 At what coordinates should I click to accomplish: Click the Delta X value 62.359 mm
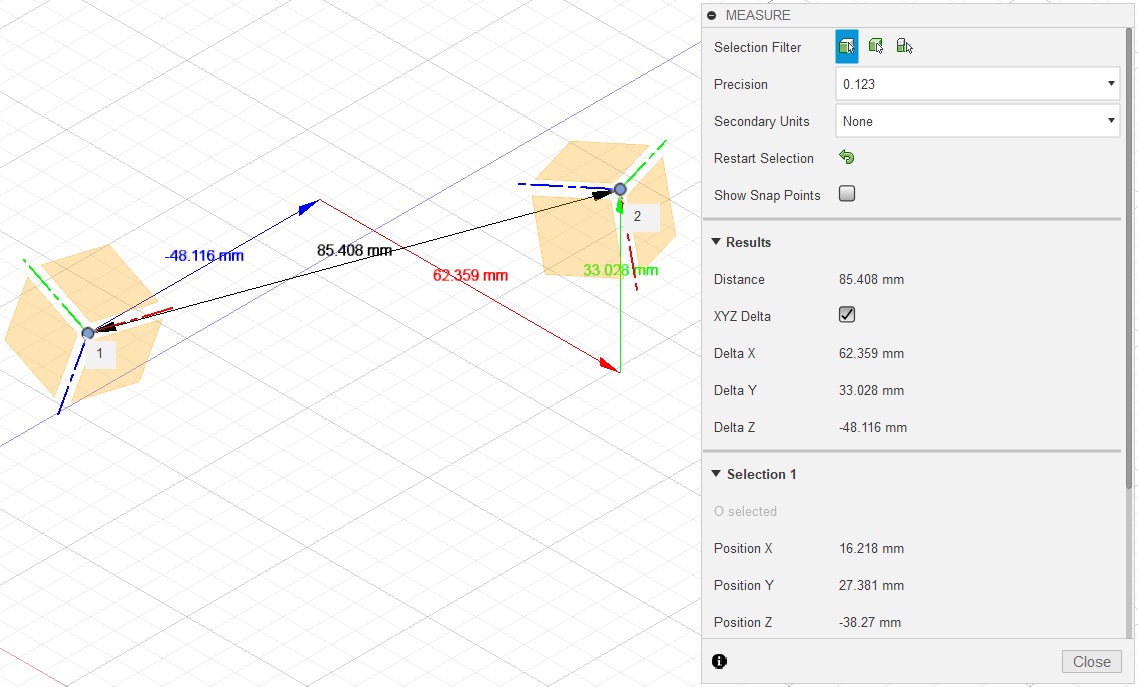(870, 353)
